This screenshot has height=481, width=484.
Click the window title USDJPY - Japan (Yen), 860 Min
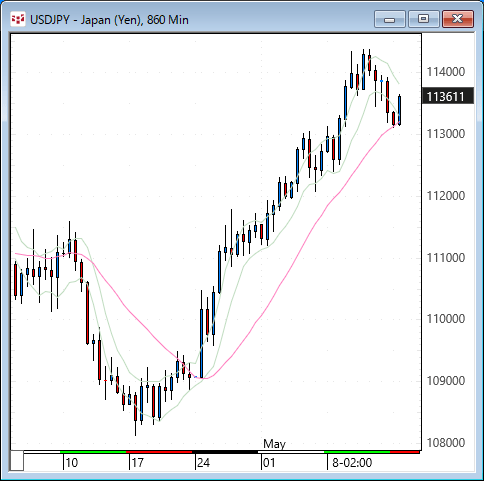109,20
